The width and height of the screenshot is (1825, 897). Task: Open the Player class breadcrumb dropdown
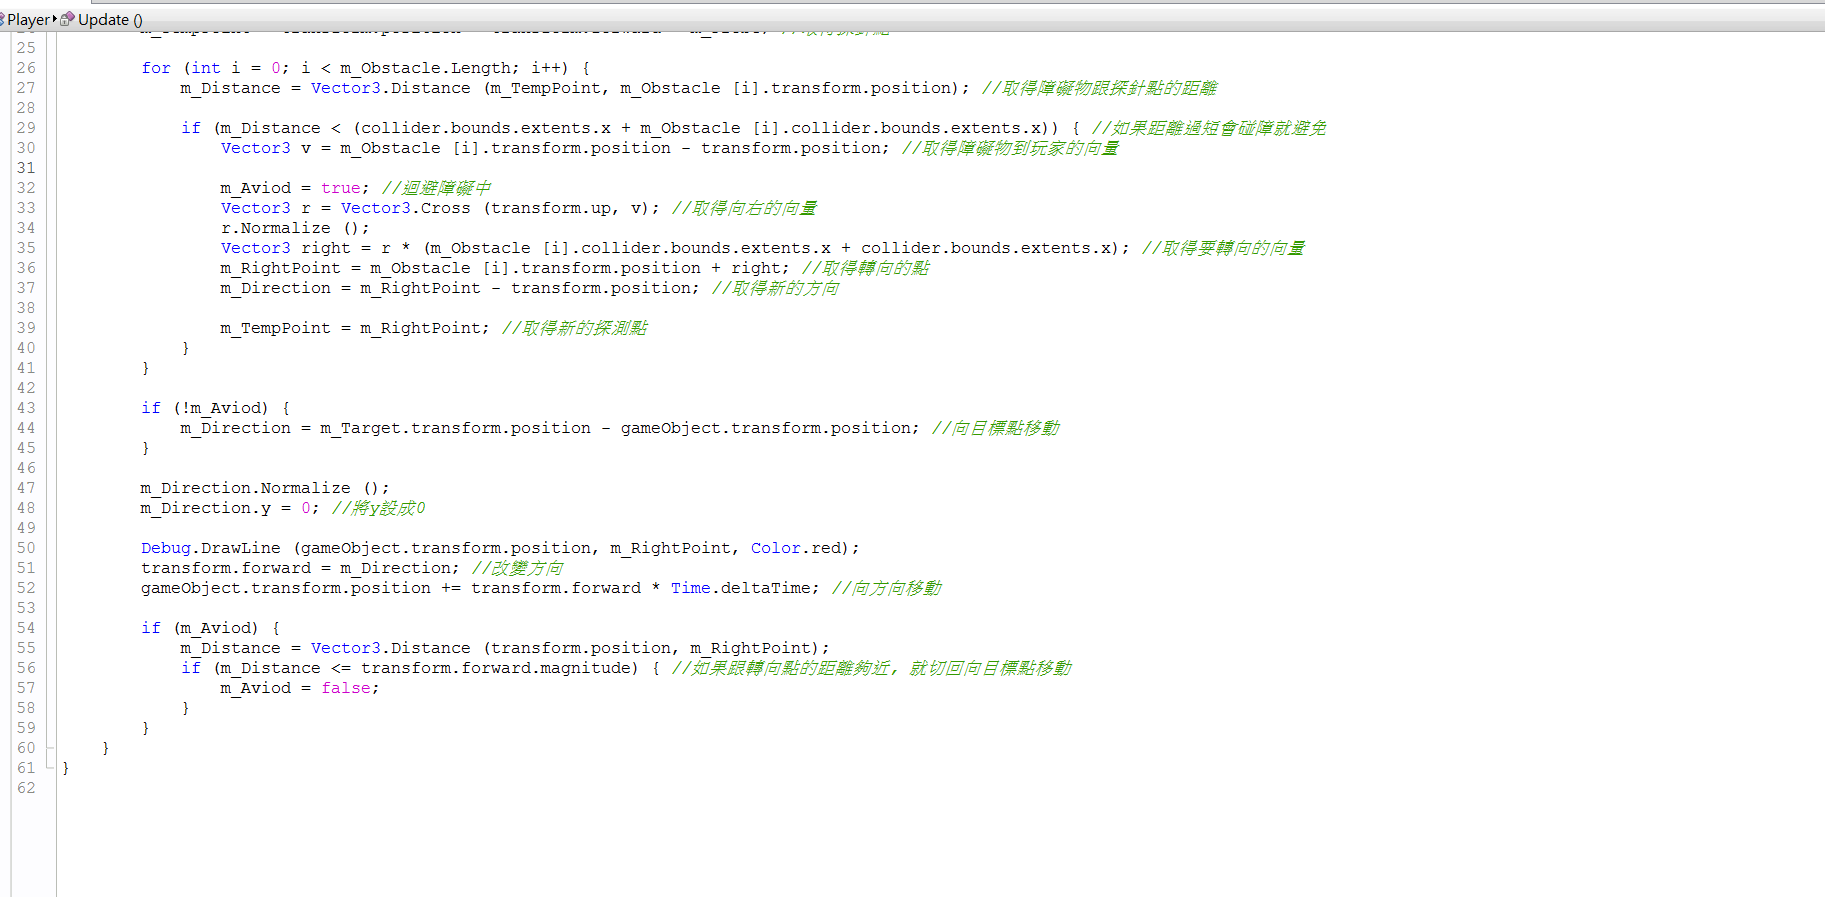28,19
